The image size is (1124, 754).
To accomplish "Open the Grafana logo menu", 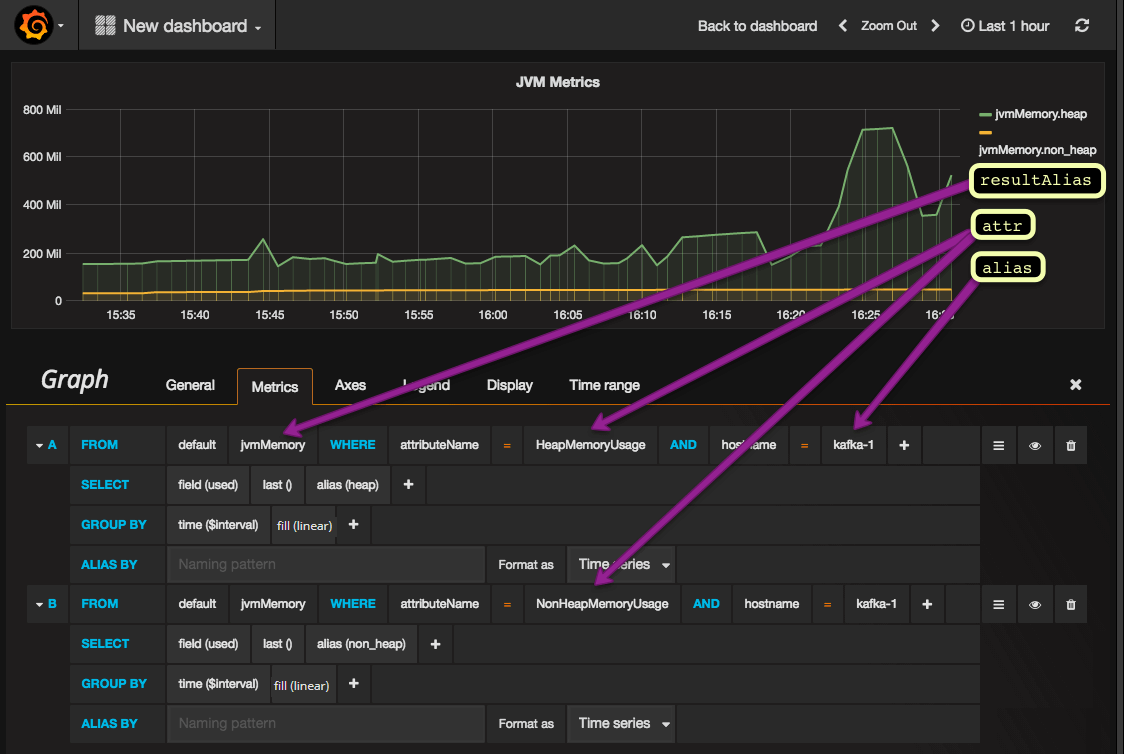I will tap(39, 25).
